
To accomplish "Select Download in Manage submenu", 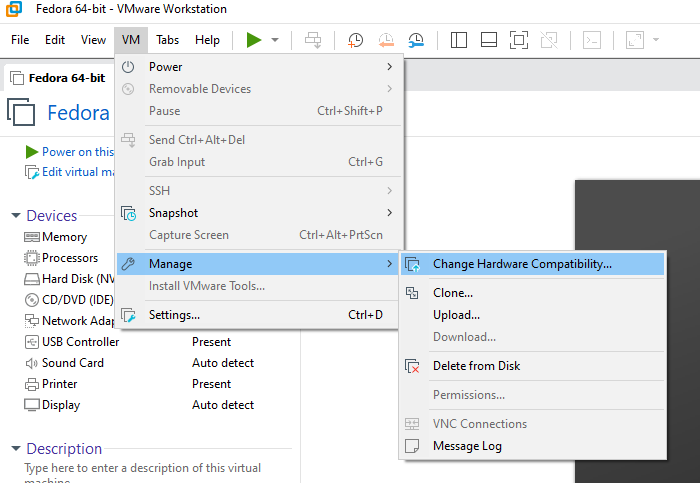I will (x=533, y=337).
